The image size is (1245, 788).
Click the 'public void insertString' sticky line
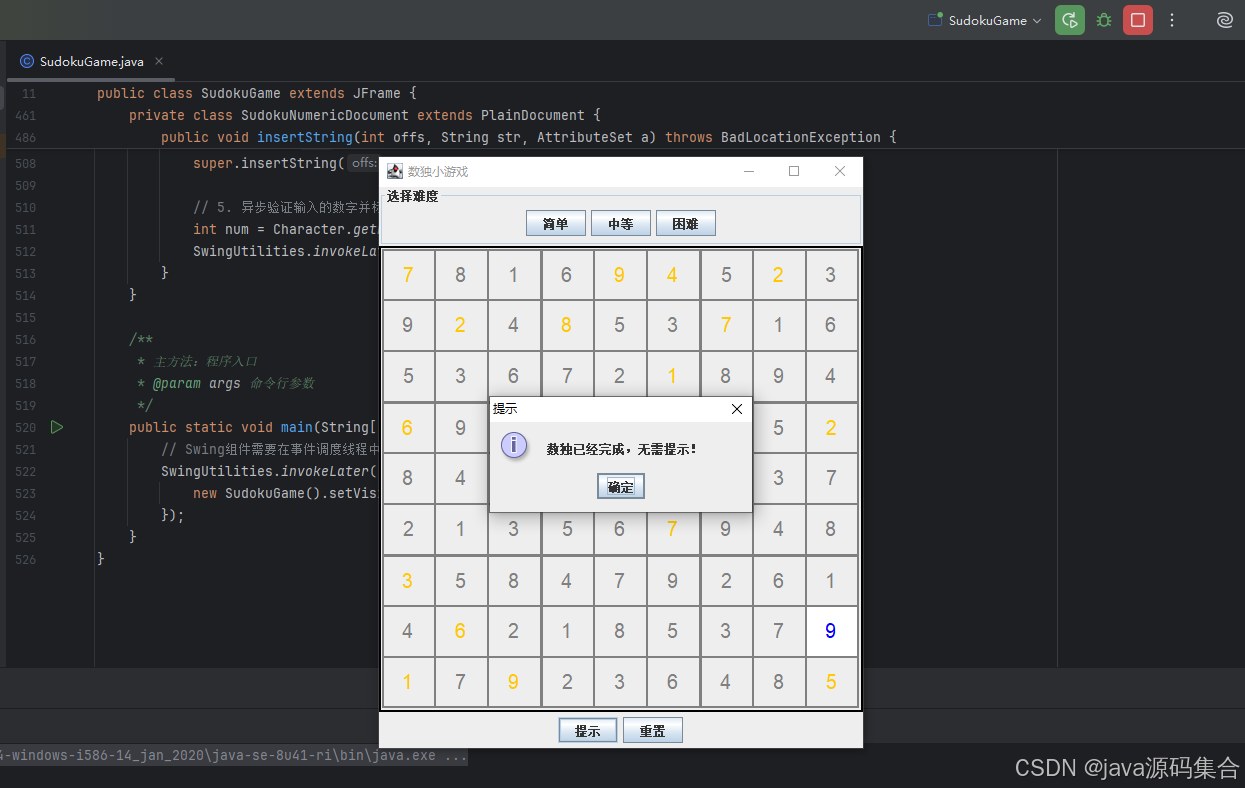click(x=529, y=137)
